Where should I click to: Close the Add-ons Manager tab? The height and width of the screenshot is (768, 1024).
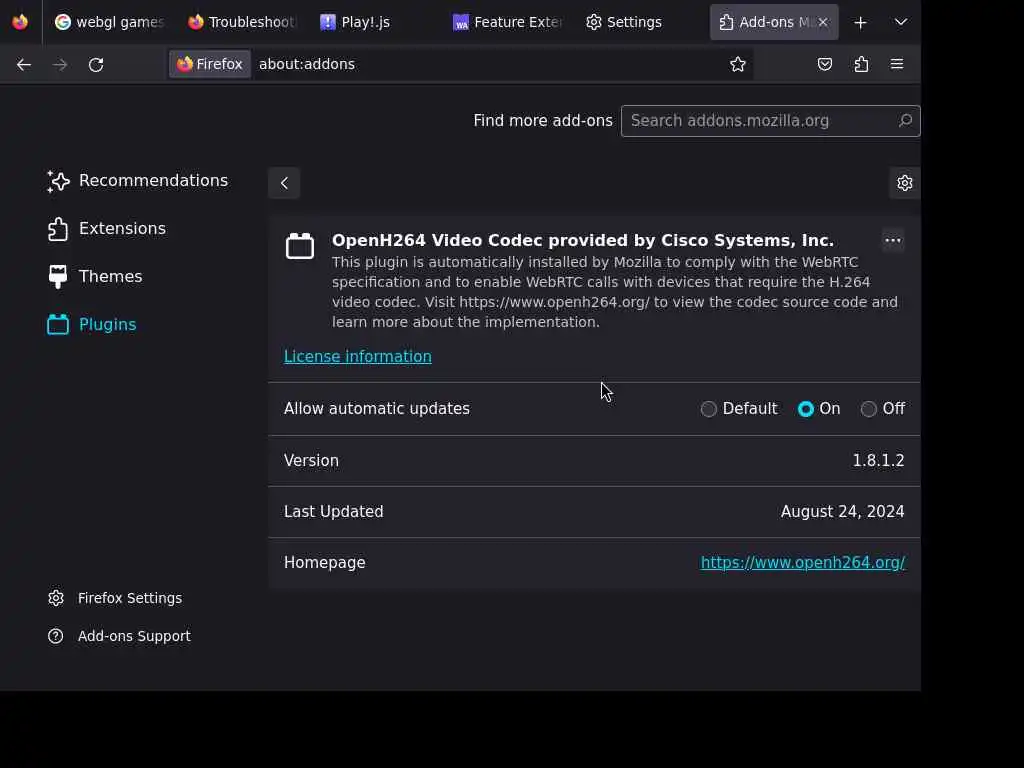[x=823, y=22]
